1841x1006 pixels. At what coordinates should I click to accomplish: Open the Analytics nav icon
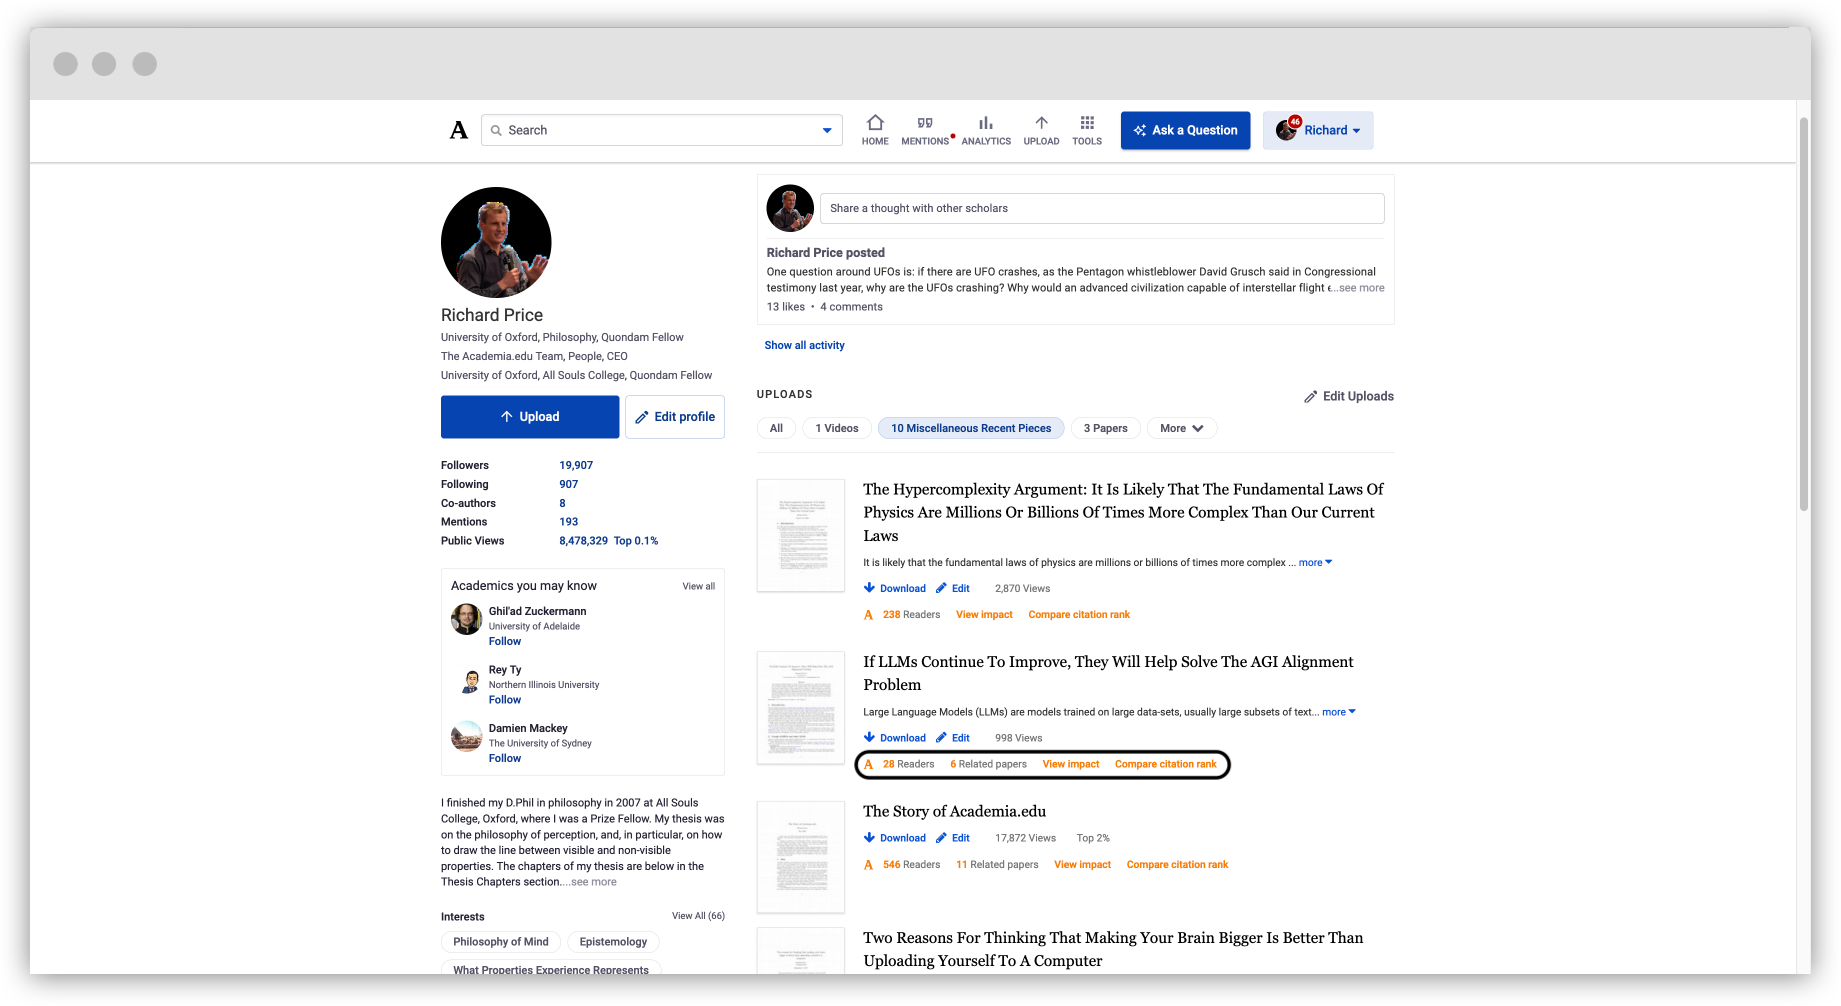(x=986, y=130)
